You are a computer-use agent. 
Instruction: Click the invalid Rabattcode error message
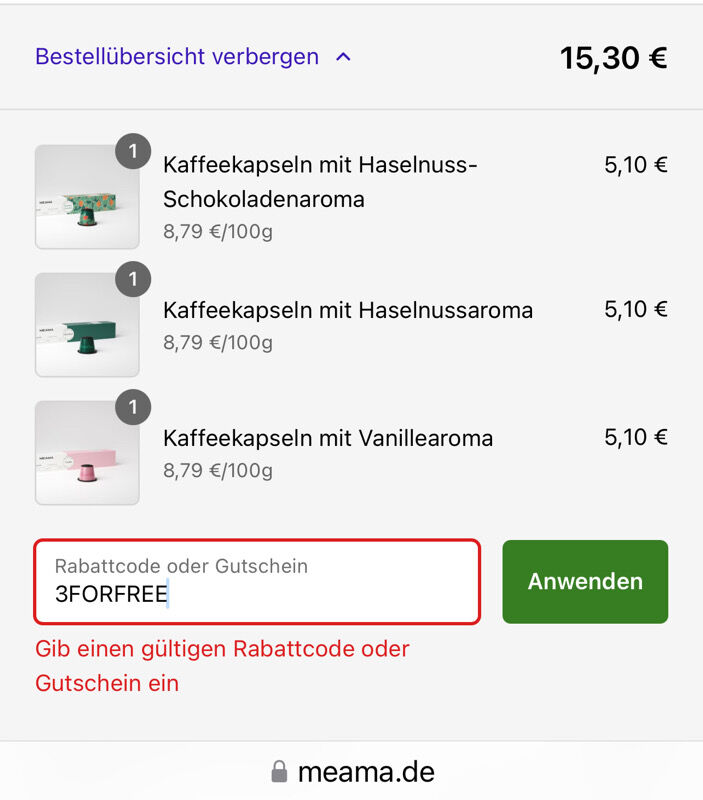coord(222,666)
